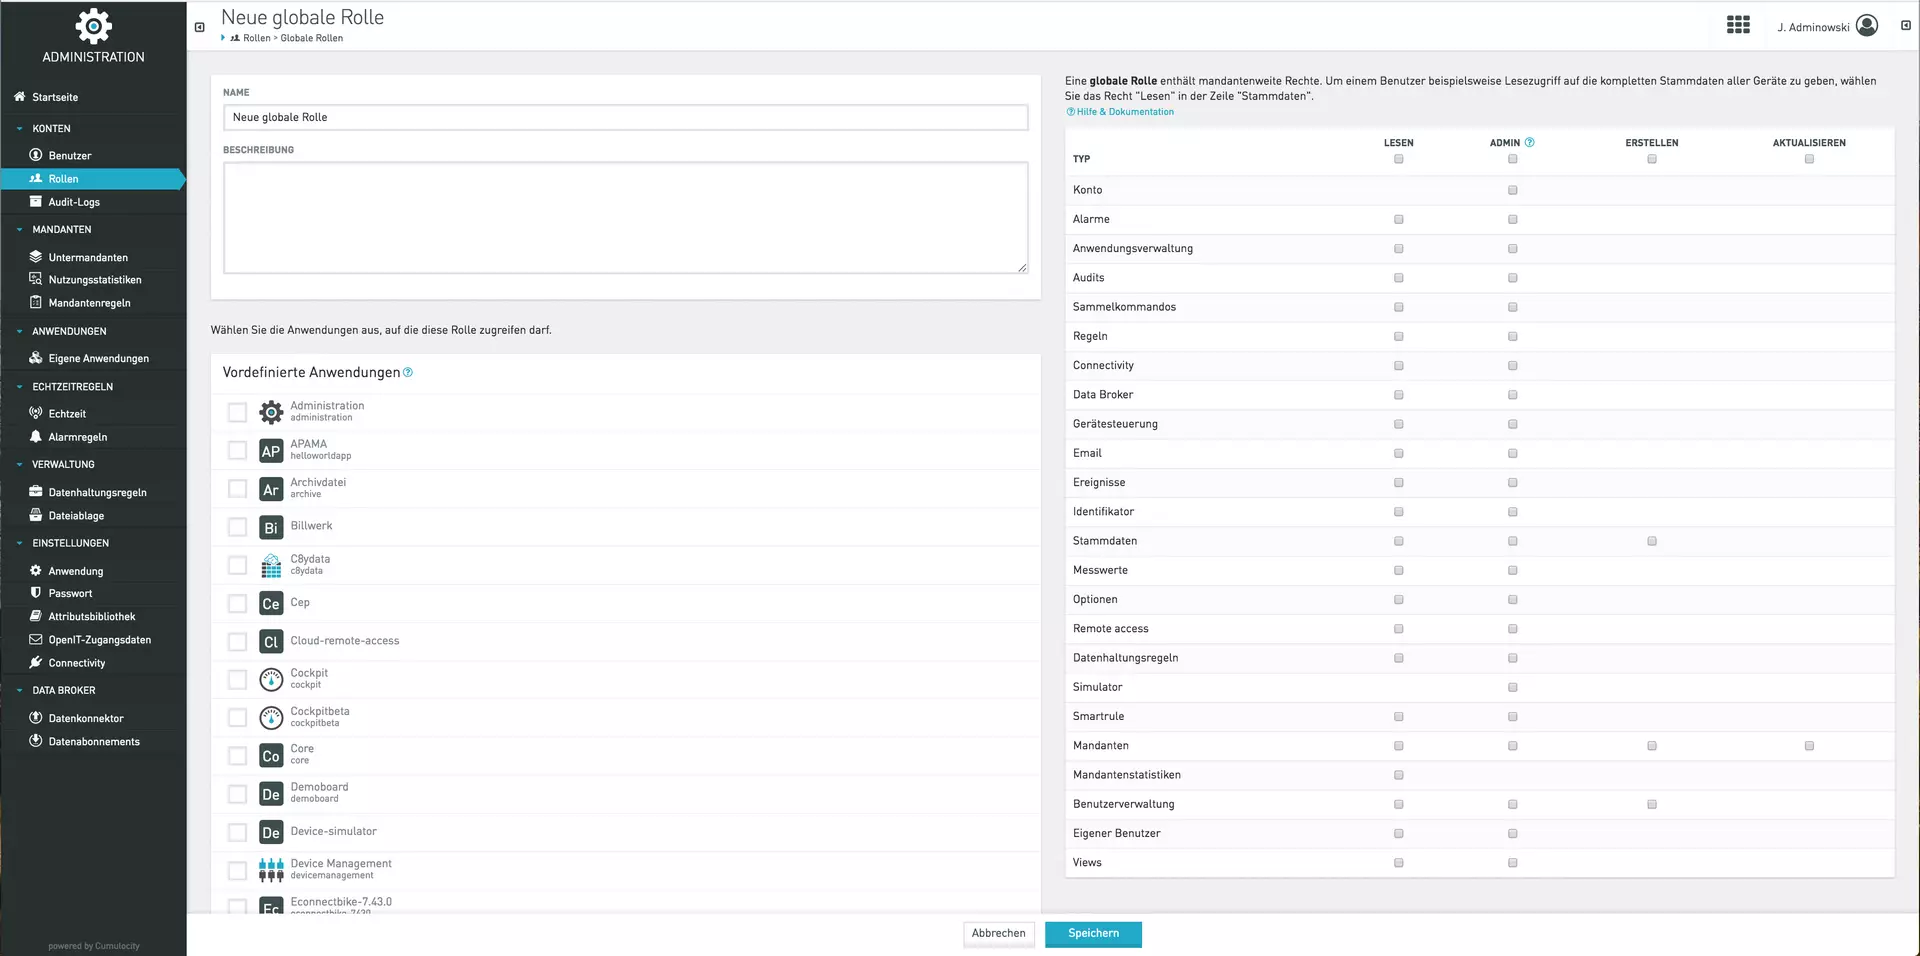Click help icon beside Vordefinierte Anwendungen
The image size is (1920, 956).
408,373
